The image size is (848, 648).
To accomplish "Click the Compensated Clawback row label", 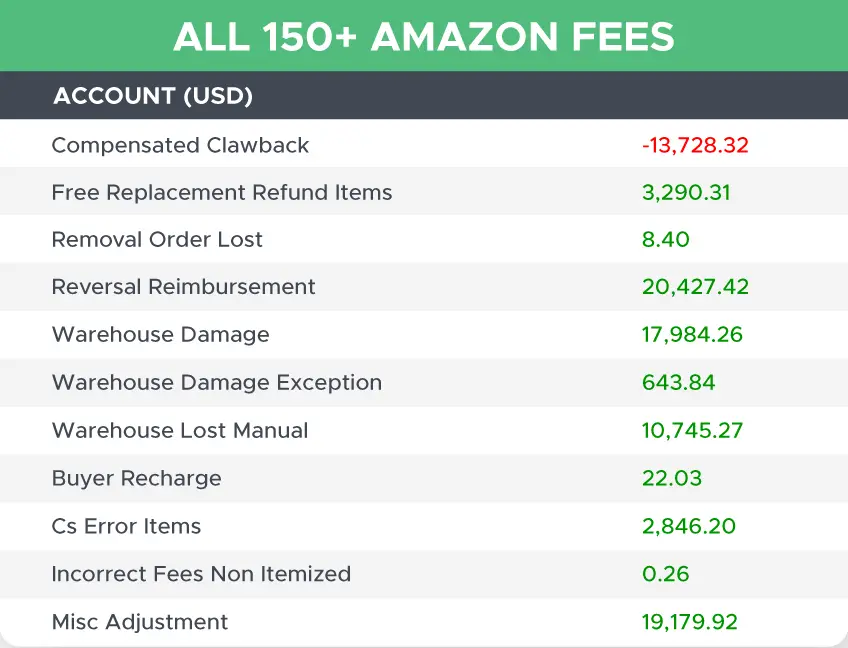I will [x=180, y=145].
